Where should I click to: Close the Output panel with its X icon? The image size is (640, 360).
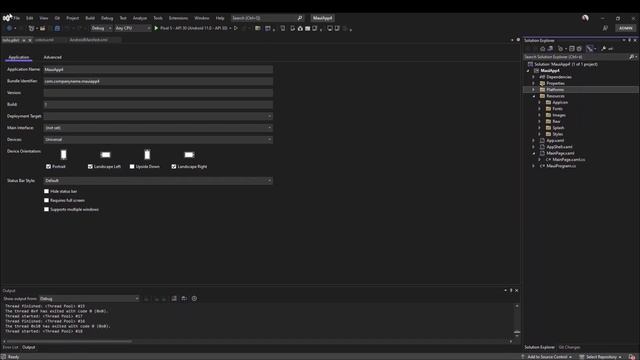[517, 290]
